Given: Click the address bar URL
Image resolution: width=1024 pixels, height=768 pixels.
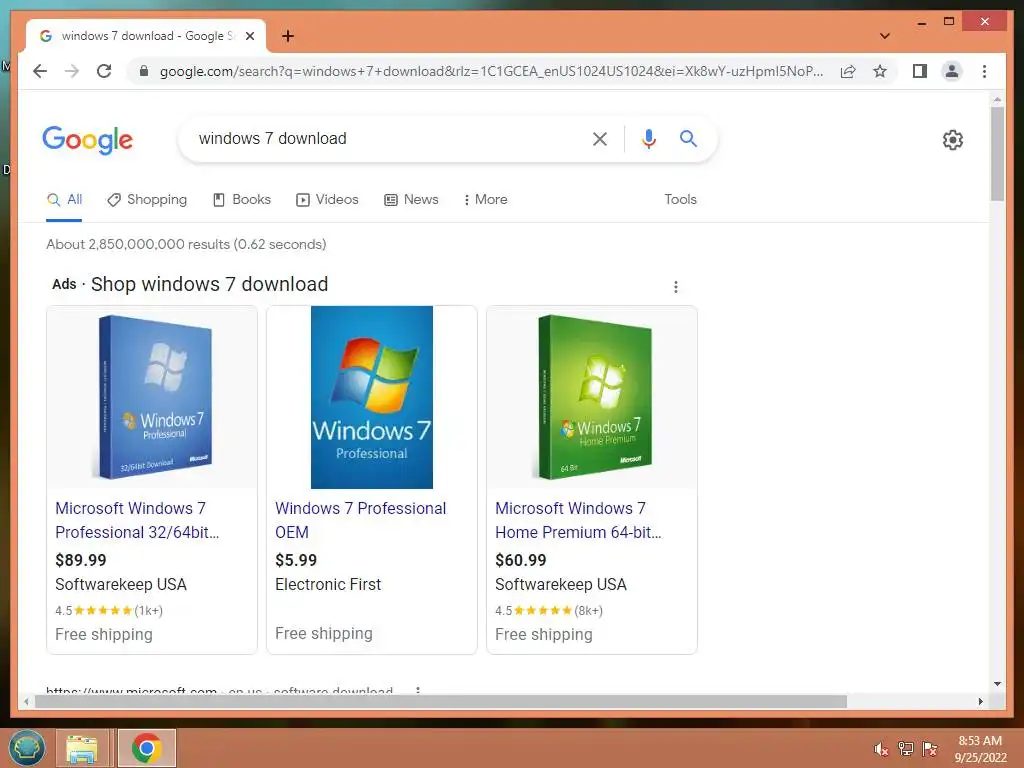Looking at the screenshot, I should click(x=491, y=71).
